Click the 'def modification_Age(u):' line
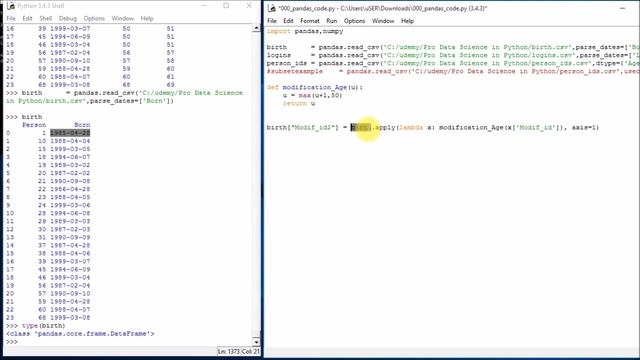This screenshot has height=360, width=640. click(x=315, y=87)
